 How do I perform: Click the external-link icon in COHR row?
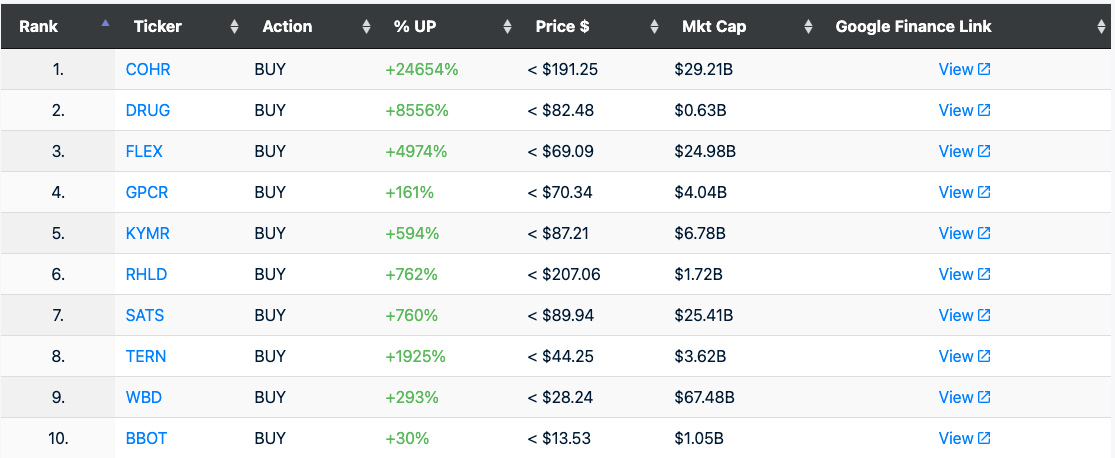(x=984, y=69)
